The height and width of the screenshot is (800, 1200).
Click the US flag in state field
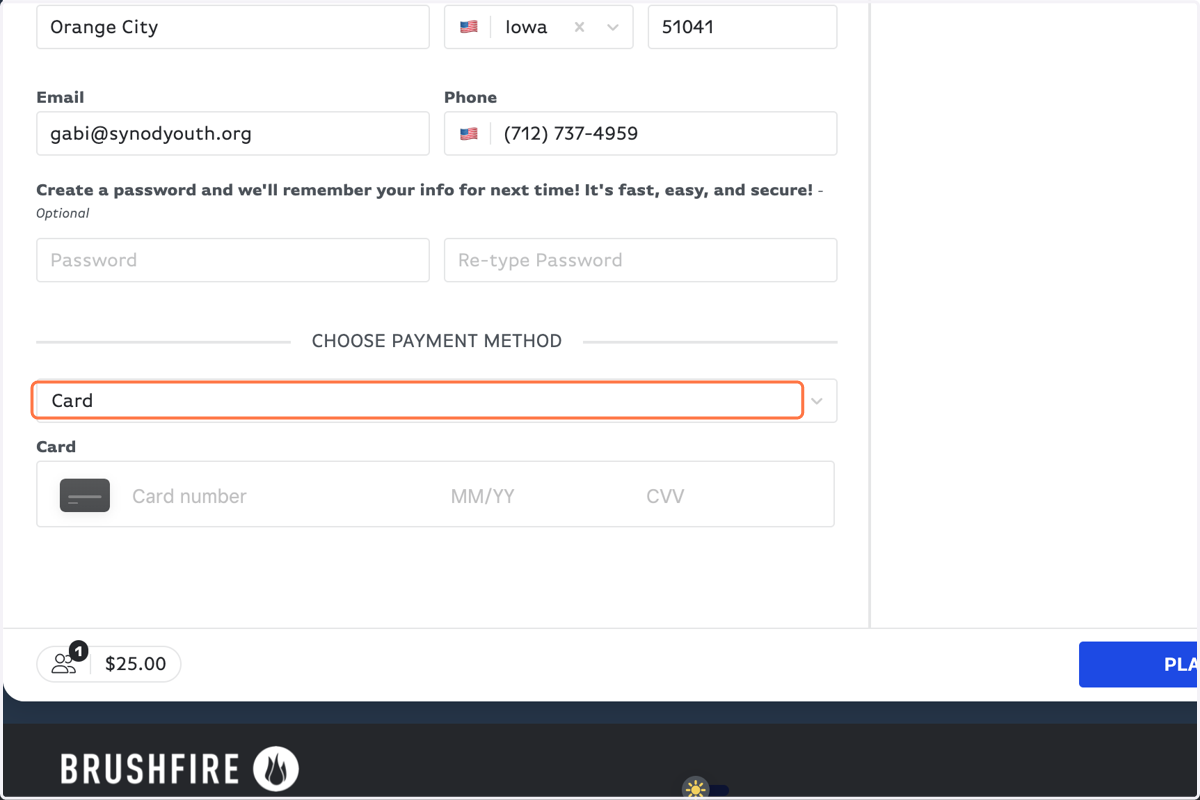click(468, 28)
